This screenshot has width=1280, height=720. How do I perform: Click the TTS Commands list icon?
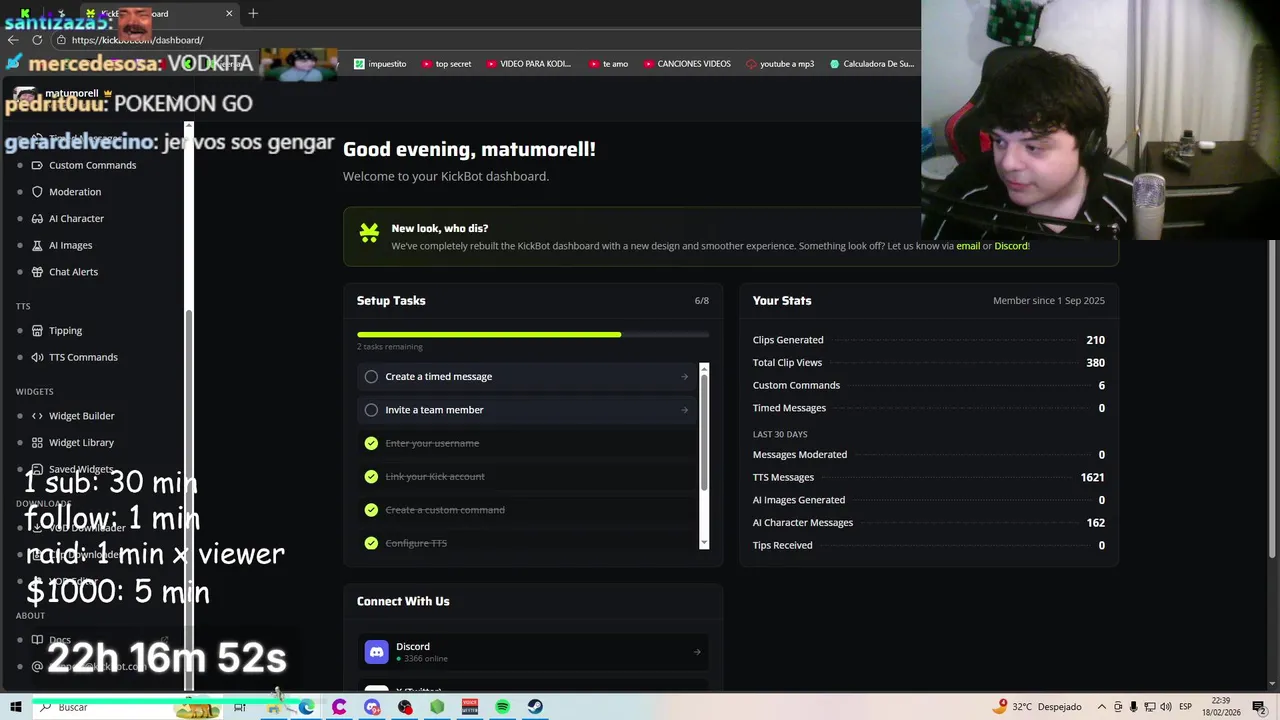pos(37,357)
